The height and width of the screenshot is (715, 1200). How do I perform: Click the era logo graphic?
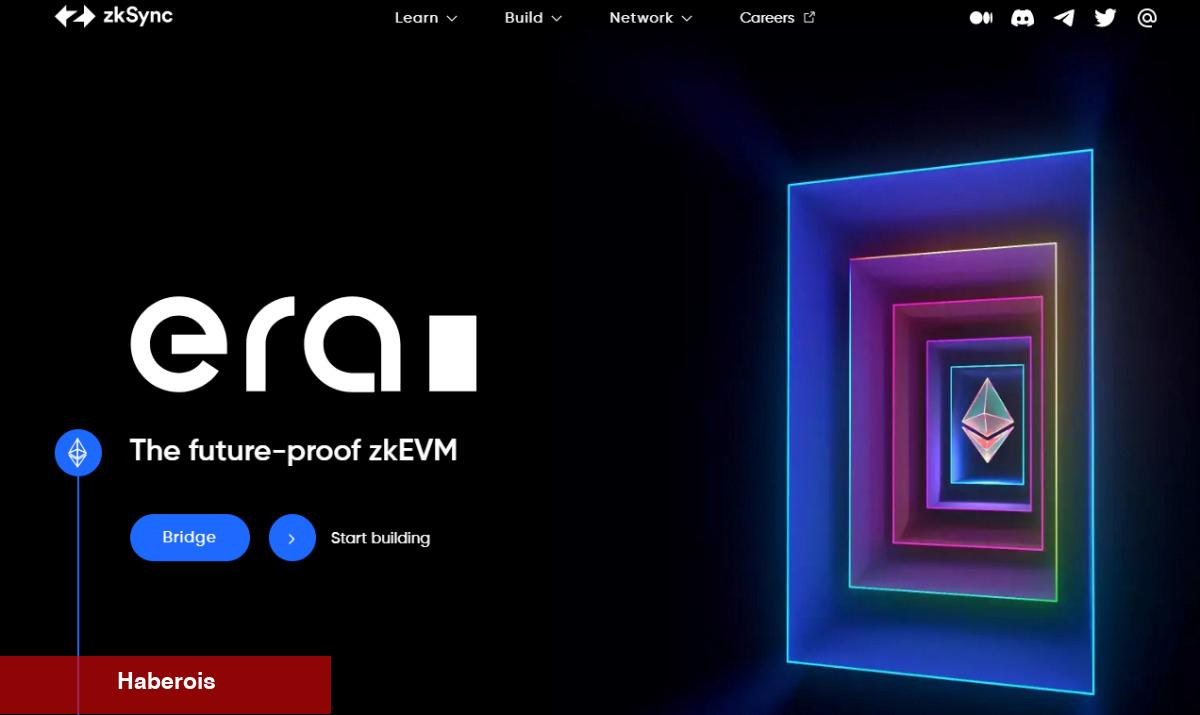pyautogui.click(x=303, y=343)
